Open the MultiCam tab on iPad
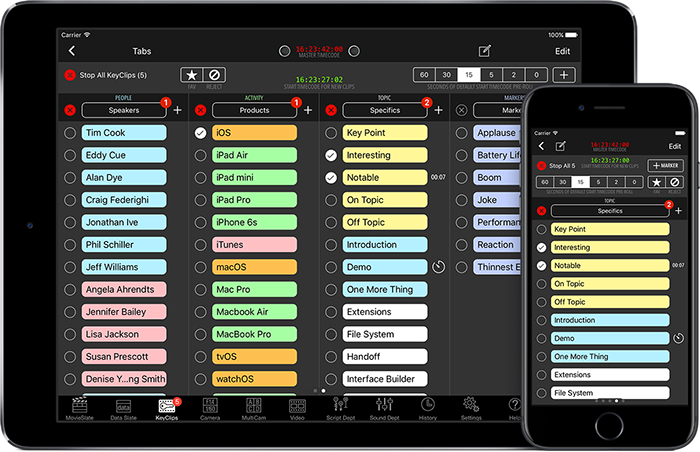Image resolution: width=700 pixels, height=452 pixels. (x=254, y=408)
